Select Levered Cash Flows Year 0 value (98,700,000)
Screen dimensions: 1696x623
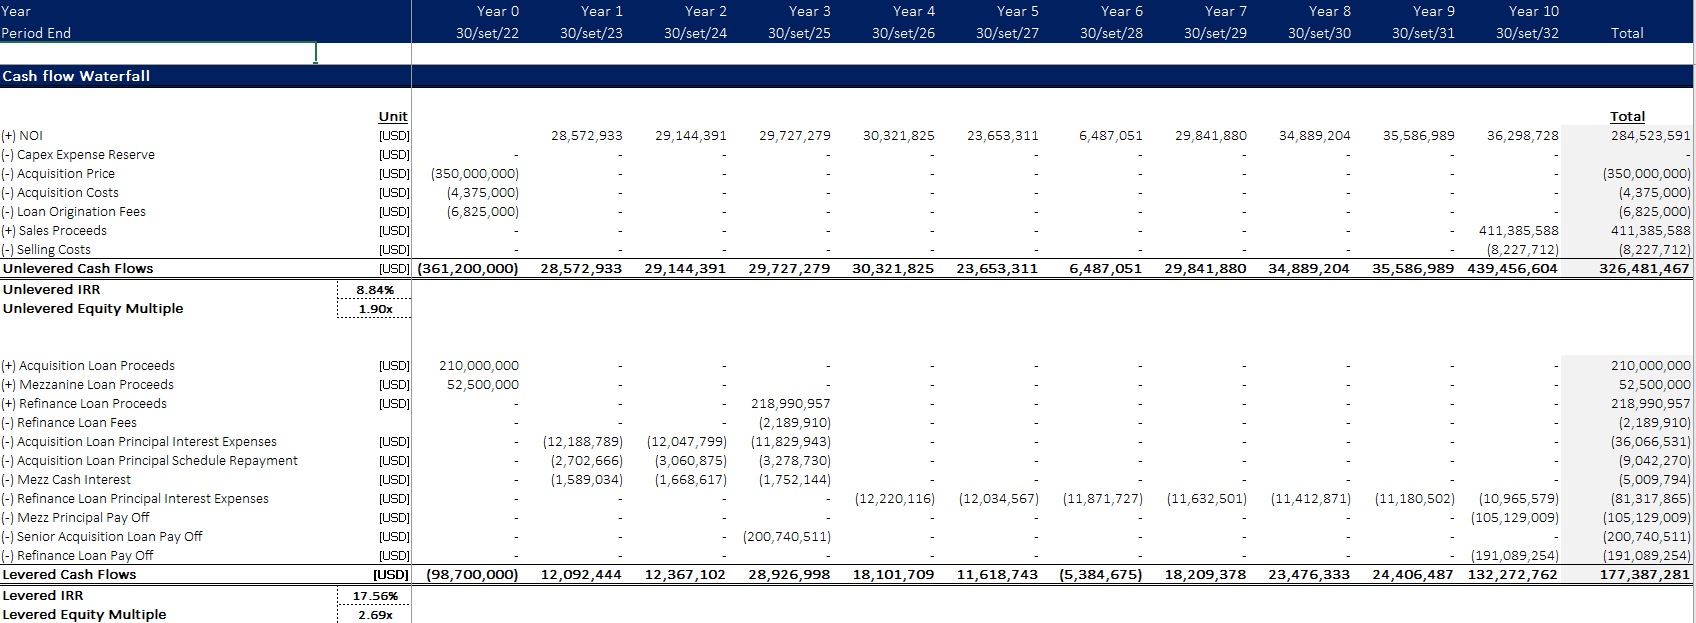click(x=472, y=575)
